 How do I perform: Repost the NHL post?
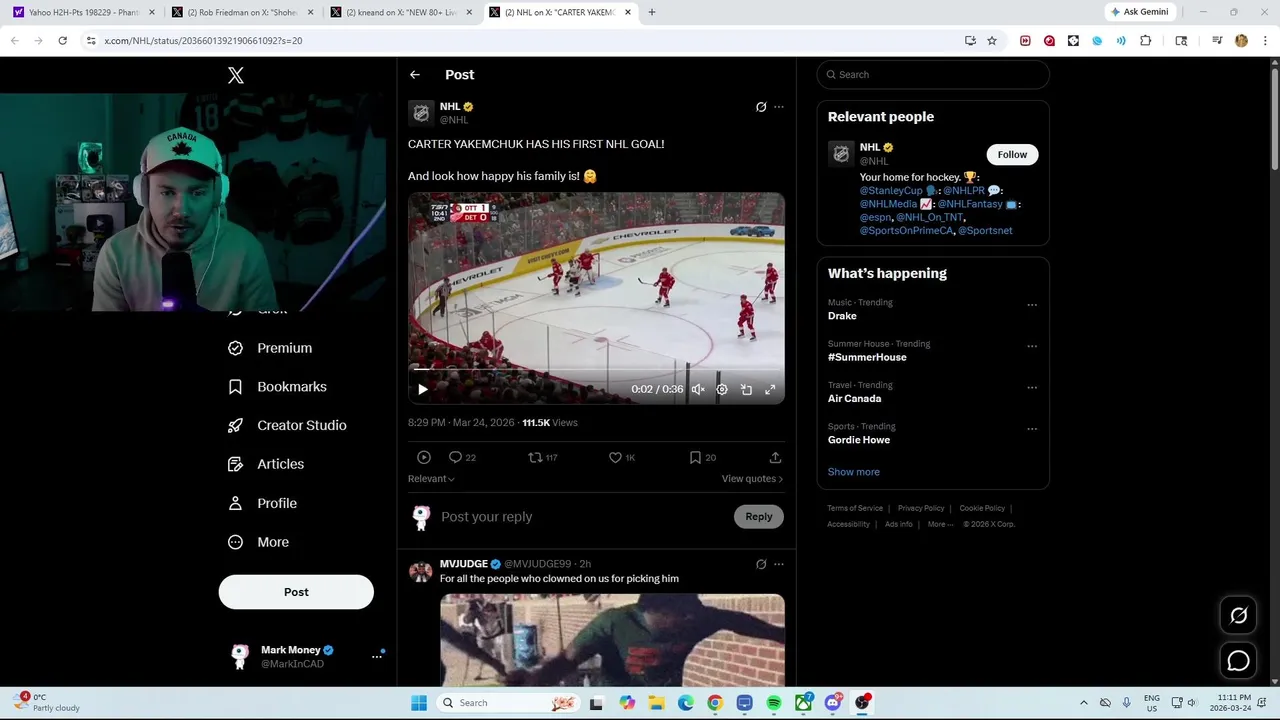(543, 457)
